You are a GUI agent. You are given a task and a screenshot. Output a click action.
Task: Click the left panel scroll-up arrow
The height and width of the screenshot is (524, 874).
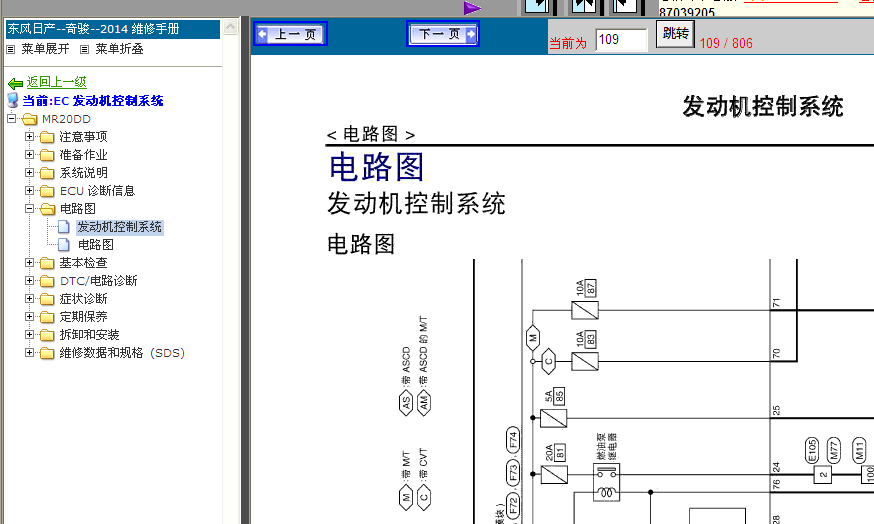coord(231,27)
